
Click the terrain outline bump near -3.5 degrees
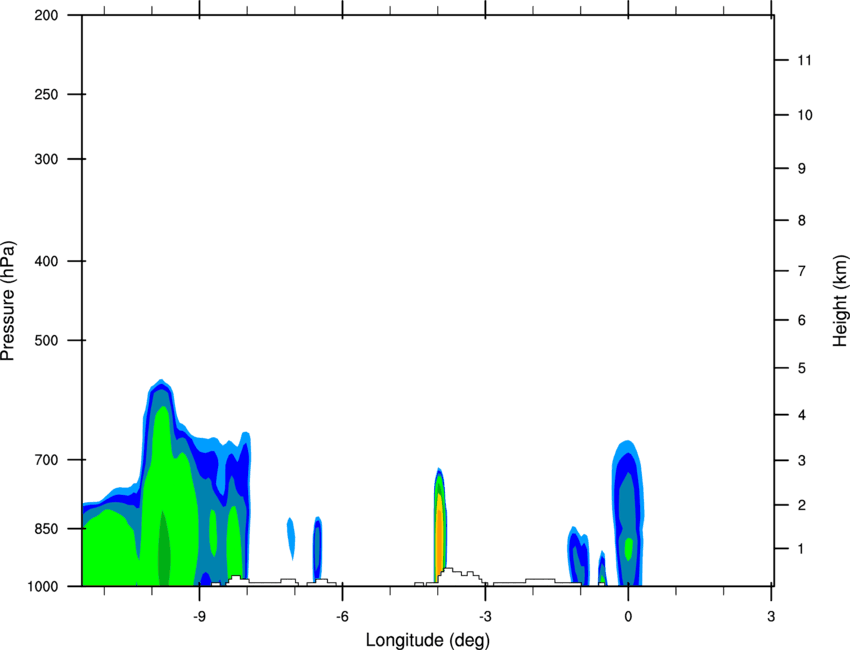(x=458, y=576)
